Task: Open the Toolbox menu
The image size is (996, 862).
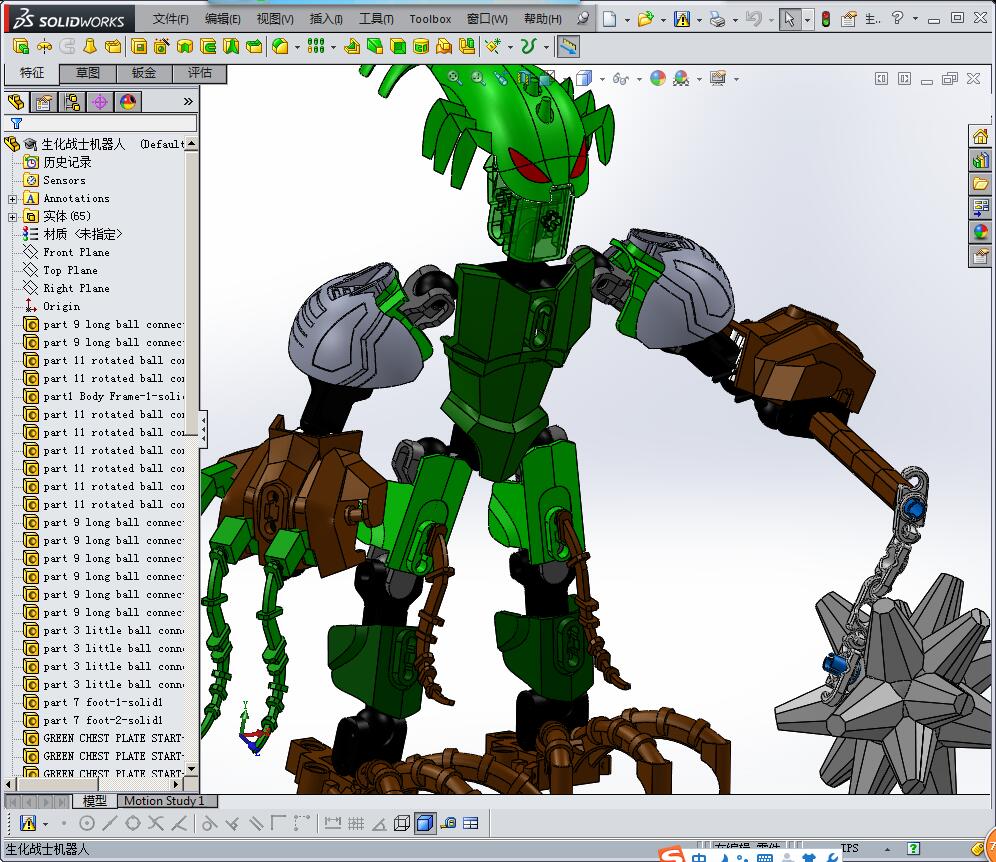Action: 430,19
